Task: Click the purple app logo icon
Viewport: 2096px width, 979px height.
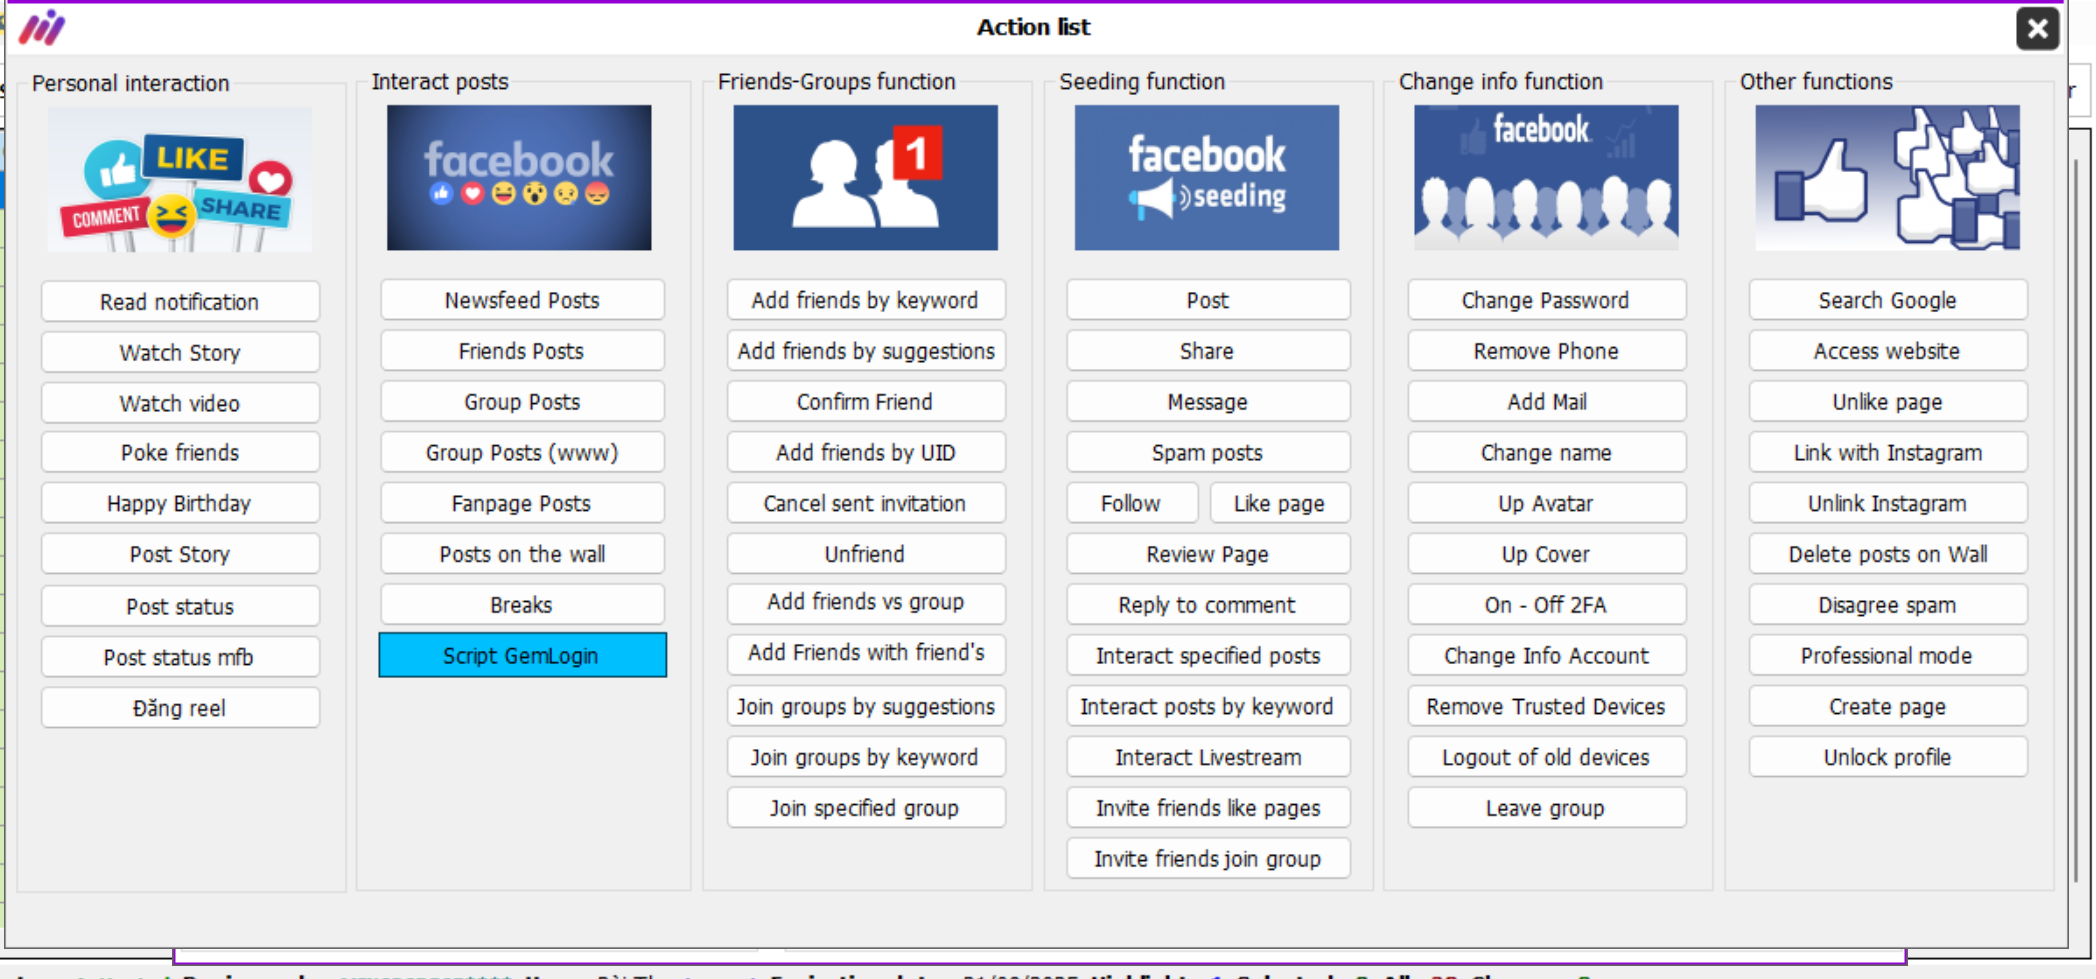Action: click(x=42, y=27)
